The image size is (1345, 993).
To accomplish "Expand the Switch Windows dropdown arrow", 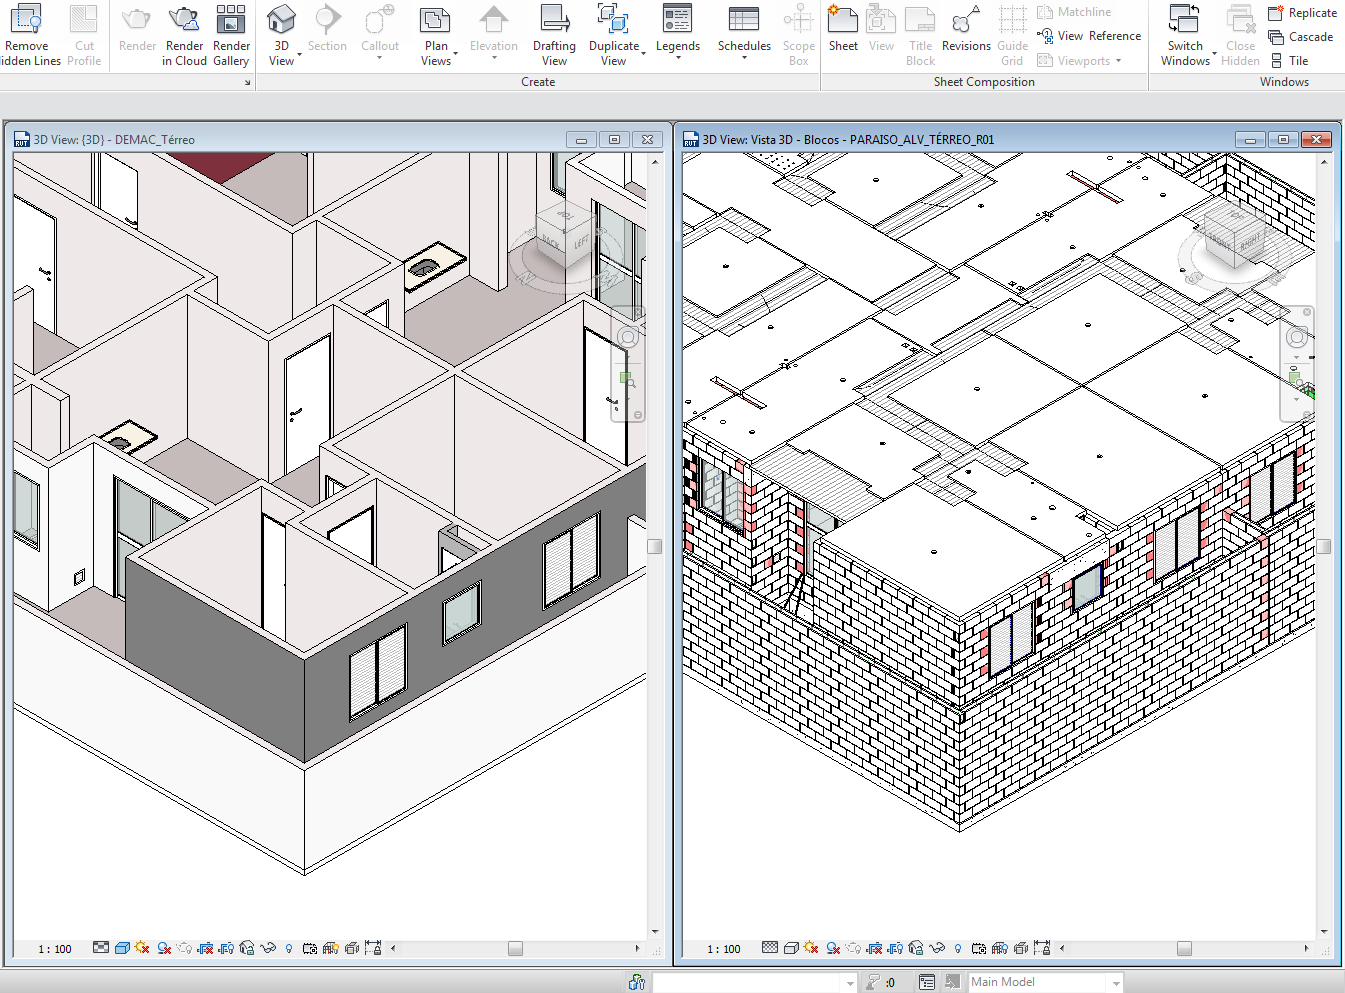I will pyautogui.click(x=1214, y=54).
